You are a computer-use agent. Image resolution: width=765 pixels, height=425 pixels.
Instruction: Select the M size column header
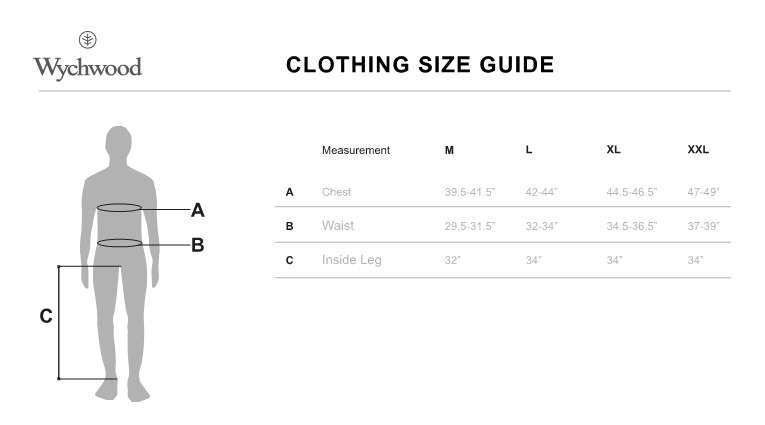[x=449, y=151]
